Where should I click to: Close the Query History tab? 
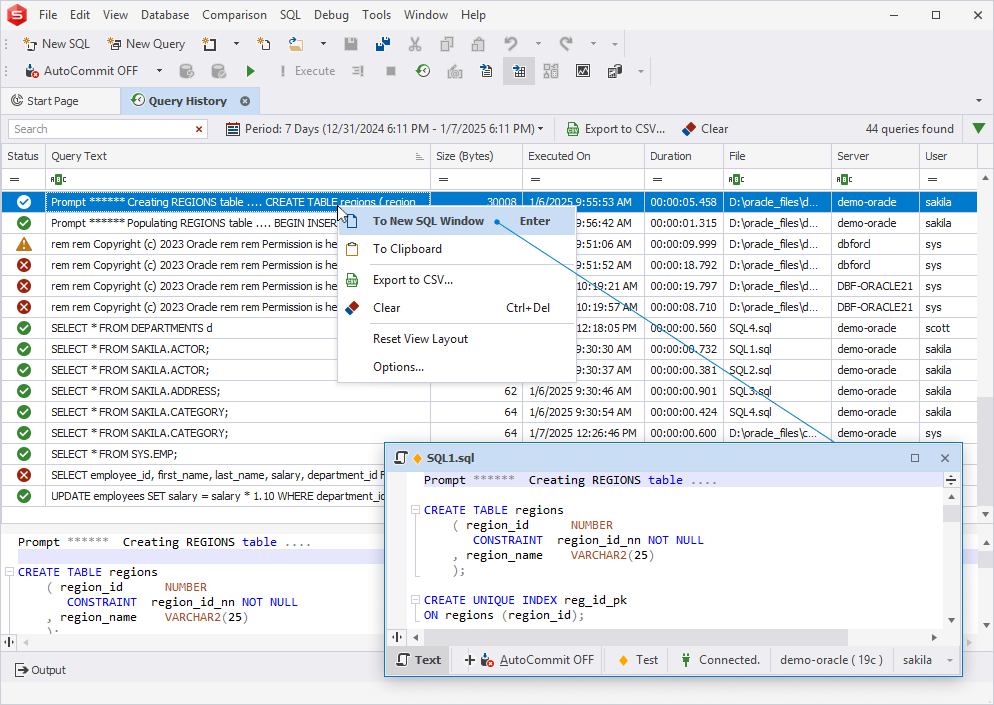coord(245,101)
